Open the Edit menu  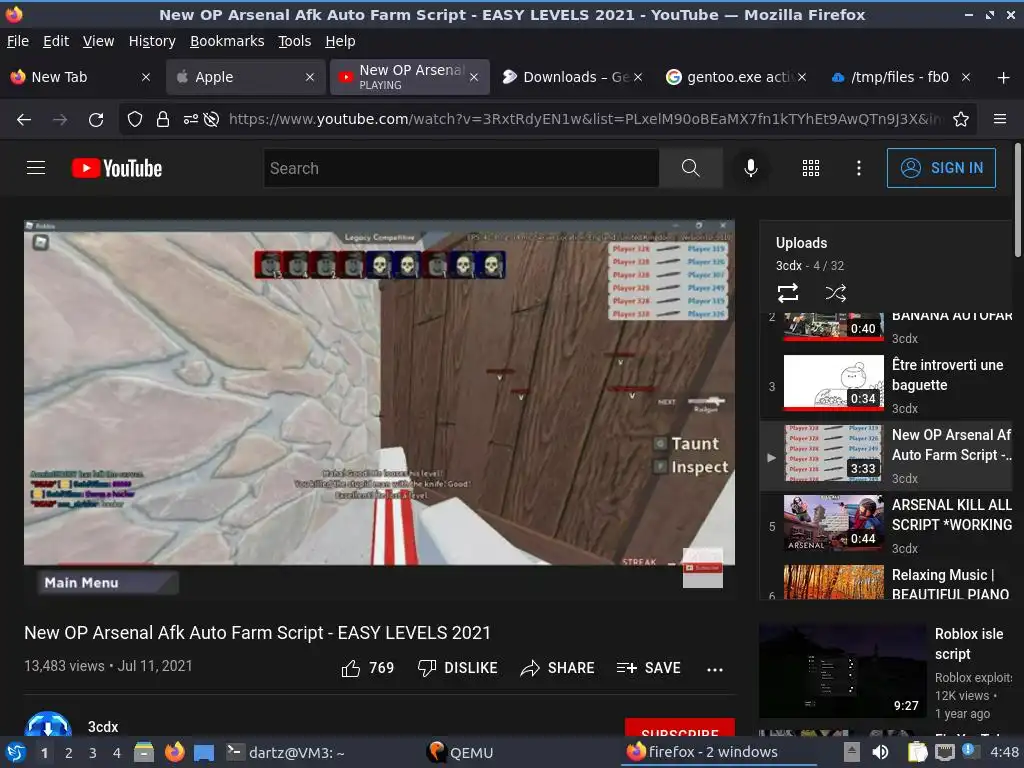coord(56,41)
